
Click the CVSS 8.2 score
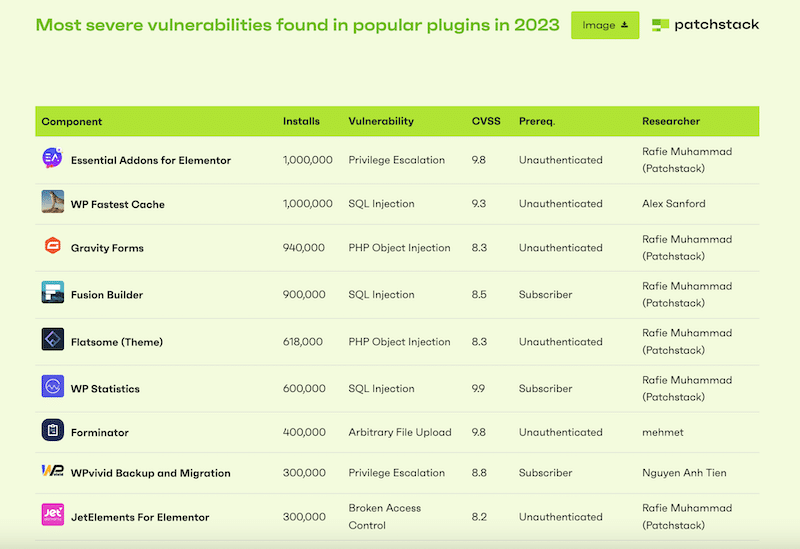pos(479,516)
